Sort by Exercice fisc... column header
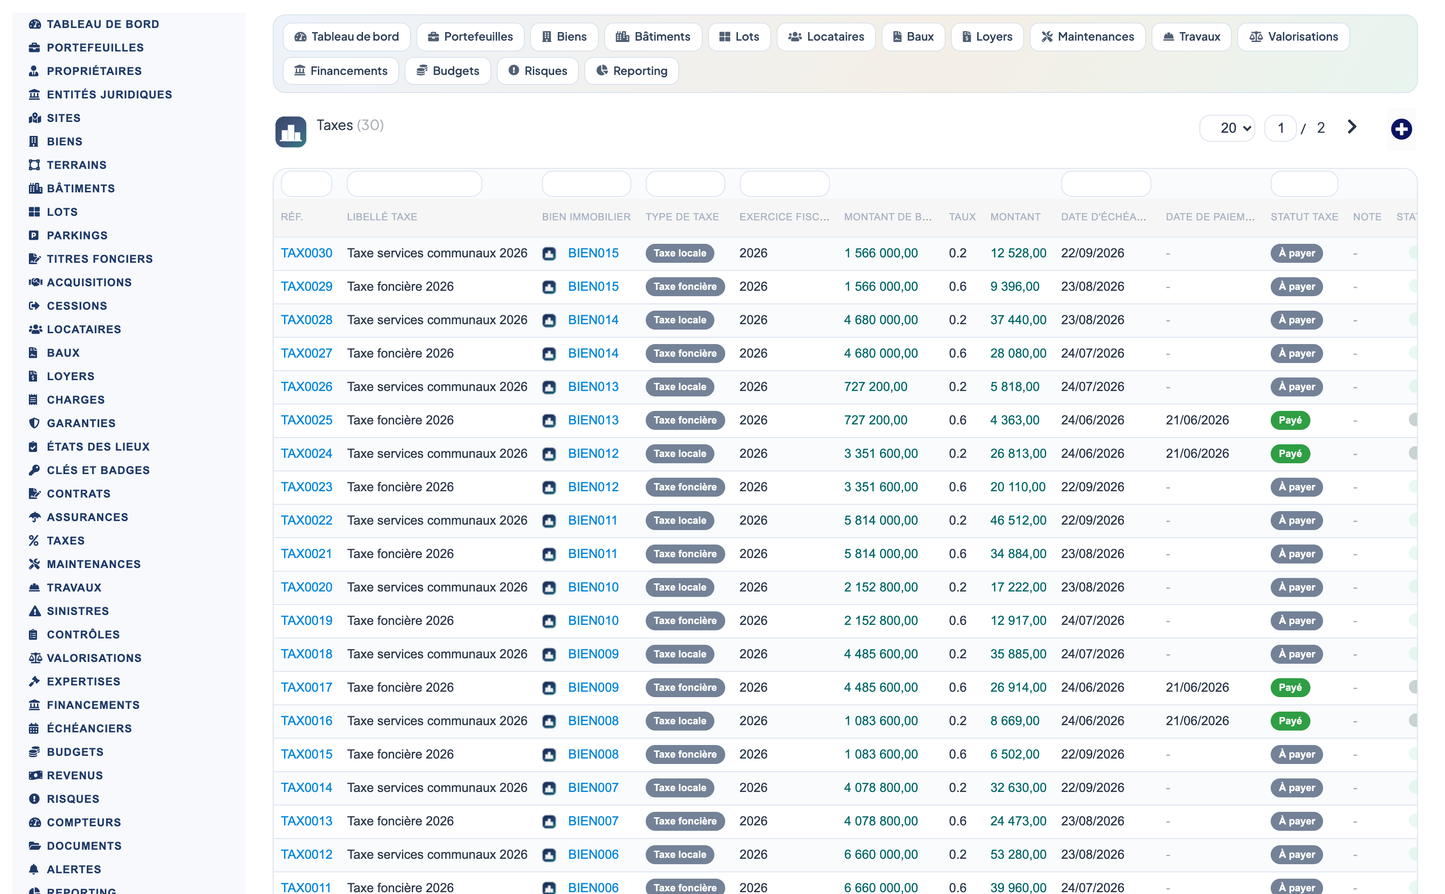This screenshot has width=1445, height=894. pos(784,217)
